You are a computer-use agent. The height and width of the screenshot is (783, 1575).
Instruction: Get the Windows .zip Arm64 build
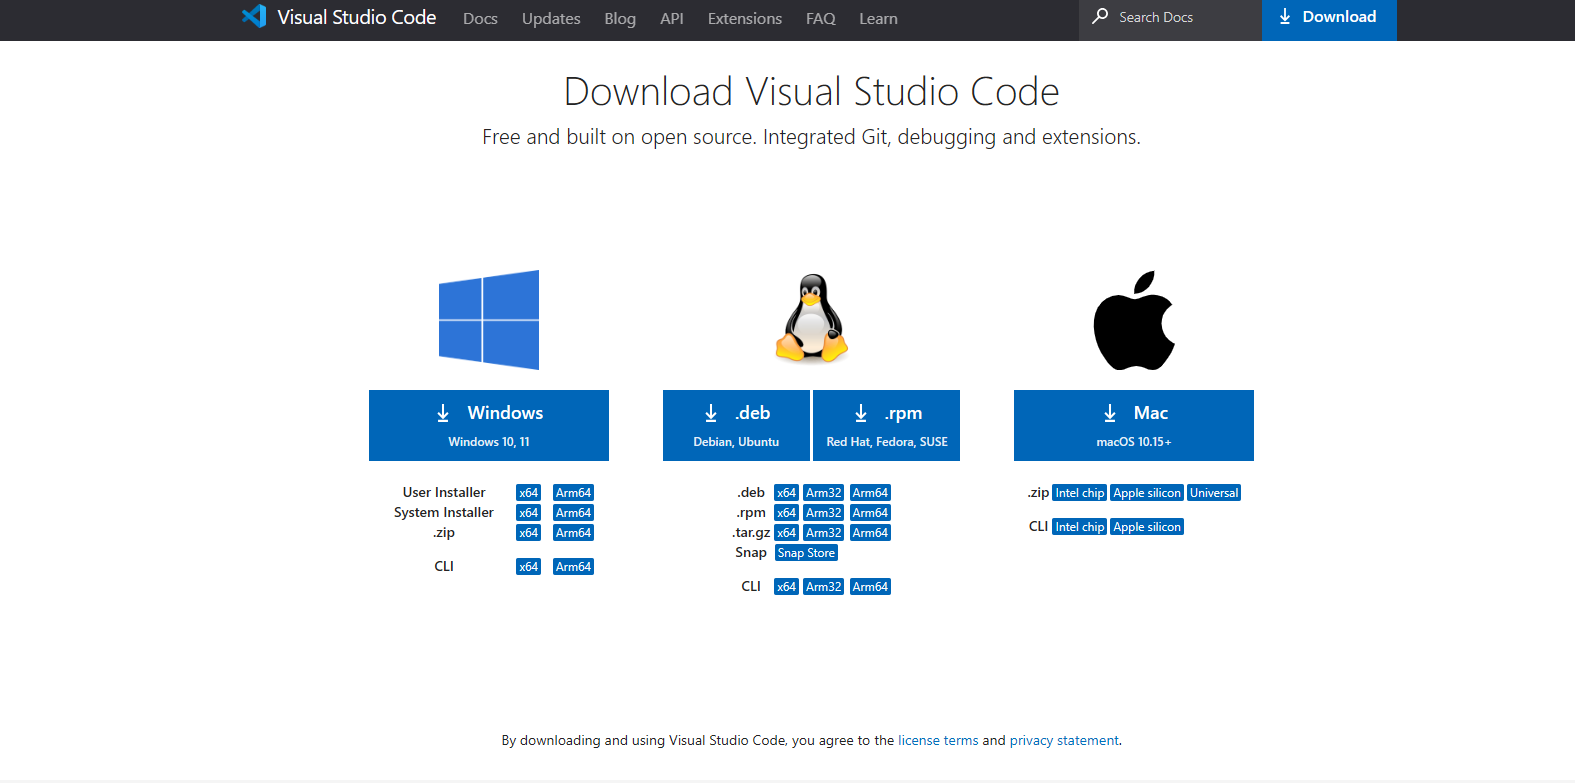(574, 533)
